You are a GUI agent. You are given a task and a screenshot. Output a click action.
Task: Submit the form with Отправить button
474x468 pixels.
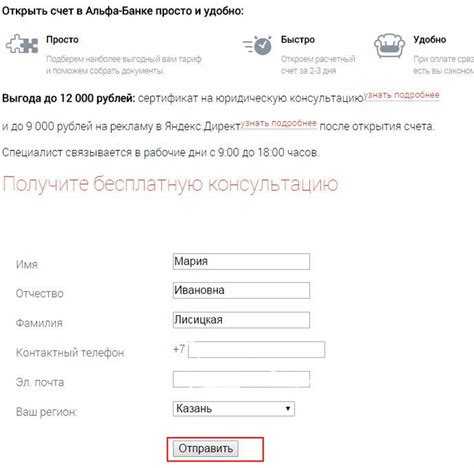tap(206, 449)
